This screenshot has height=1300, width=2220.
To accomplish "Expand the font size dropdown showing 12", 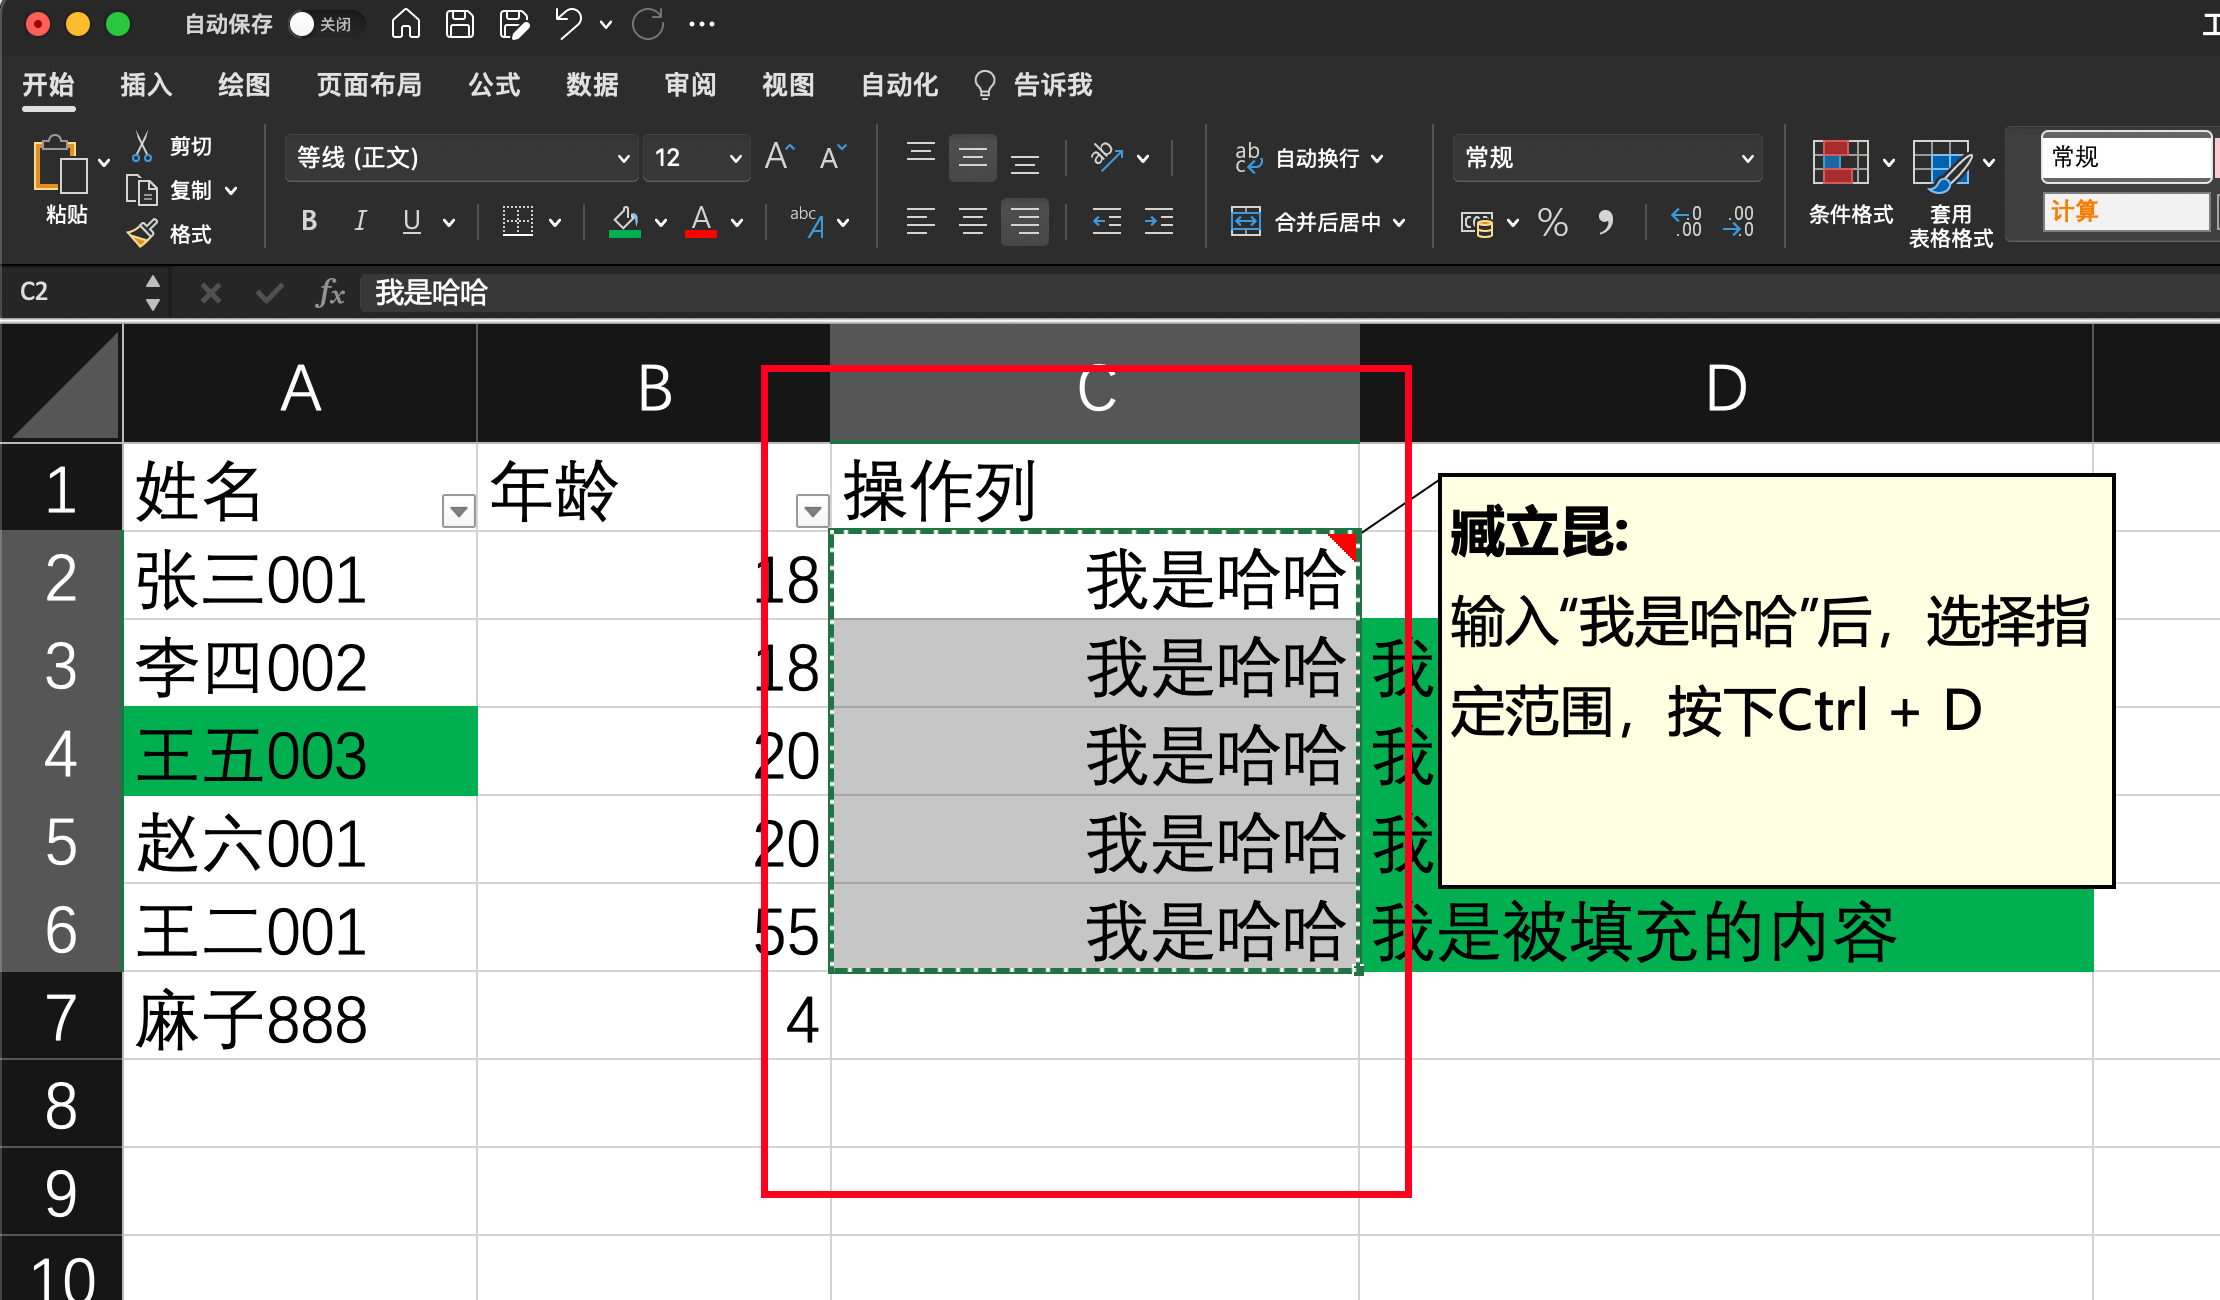I will point(735,158).
